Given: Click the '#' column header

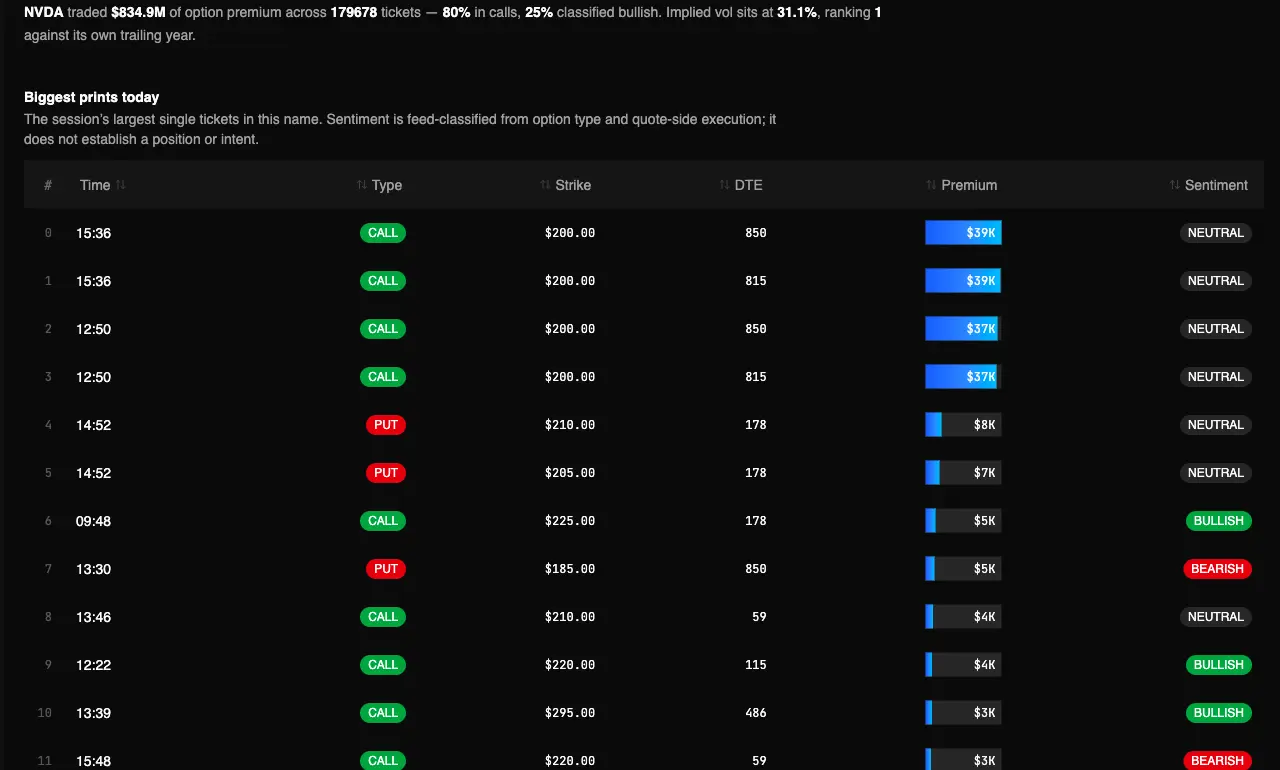Looking at the screenshot, I should pos(48,185).
